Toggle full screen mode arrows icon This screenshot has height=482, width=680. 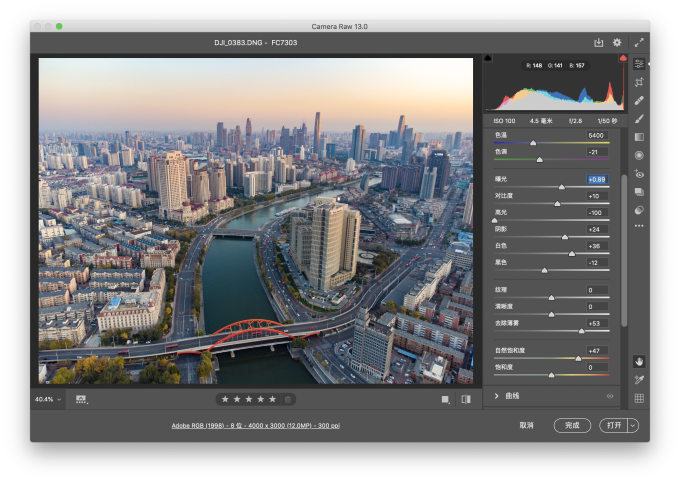point(639,43)
